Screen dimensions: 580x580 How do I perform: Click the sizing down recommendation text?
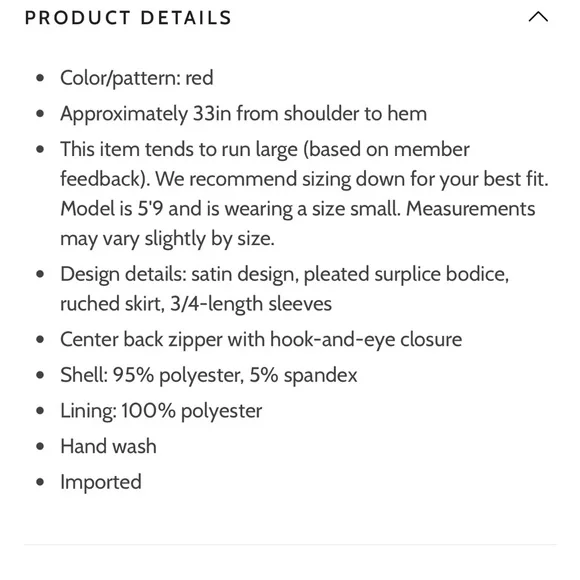(351, 179)
